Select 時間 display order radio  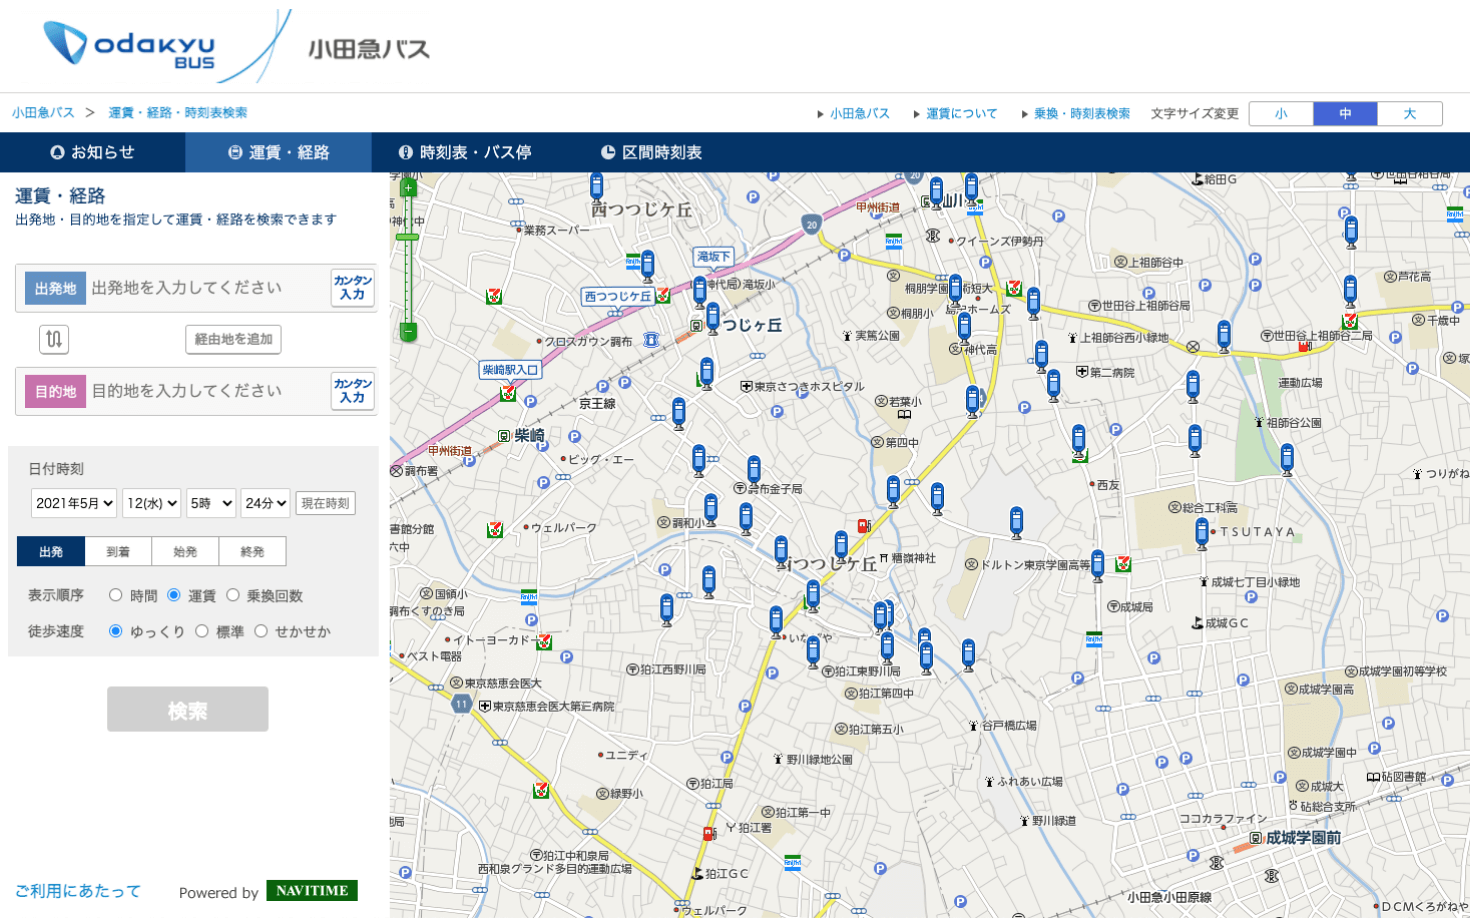tap(116, 595)
